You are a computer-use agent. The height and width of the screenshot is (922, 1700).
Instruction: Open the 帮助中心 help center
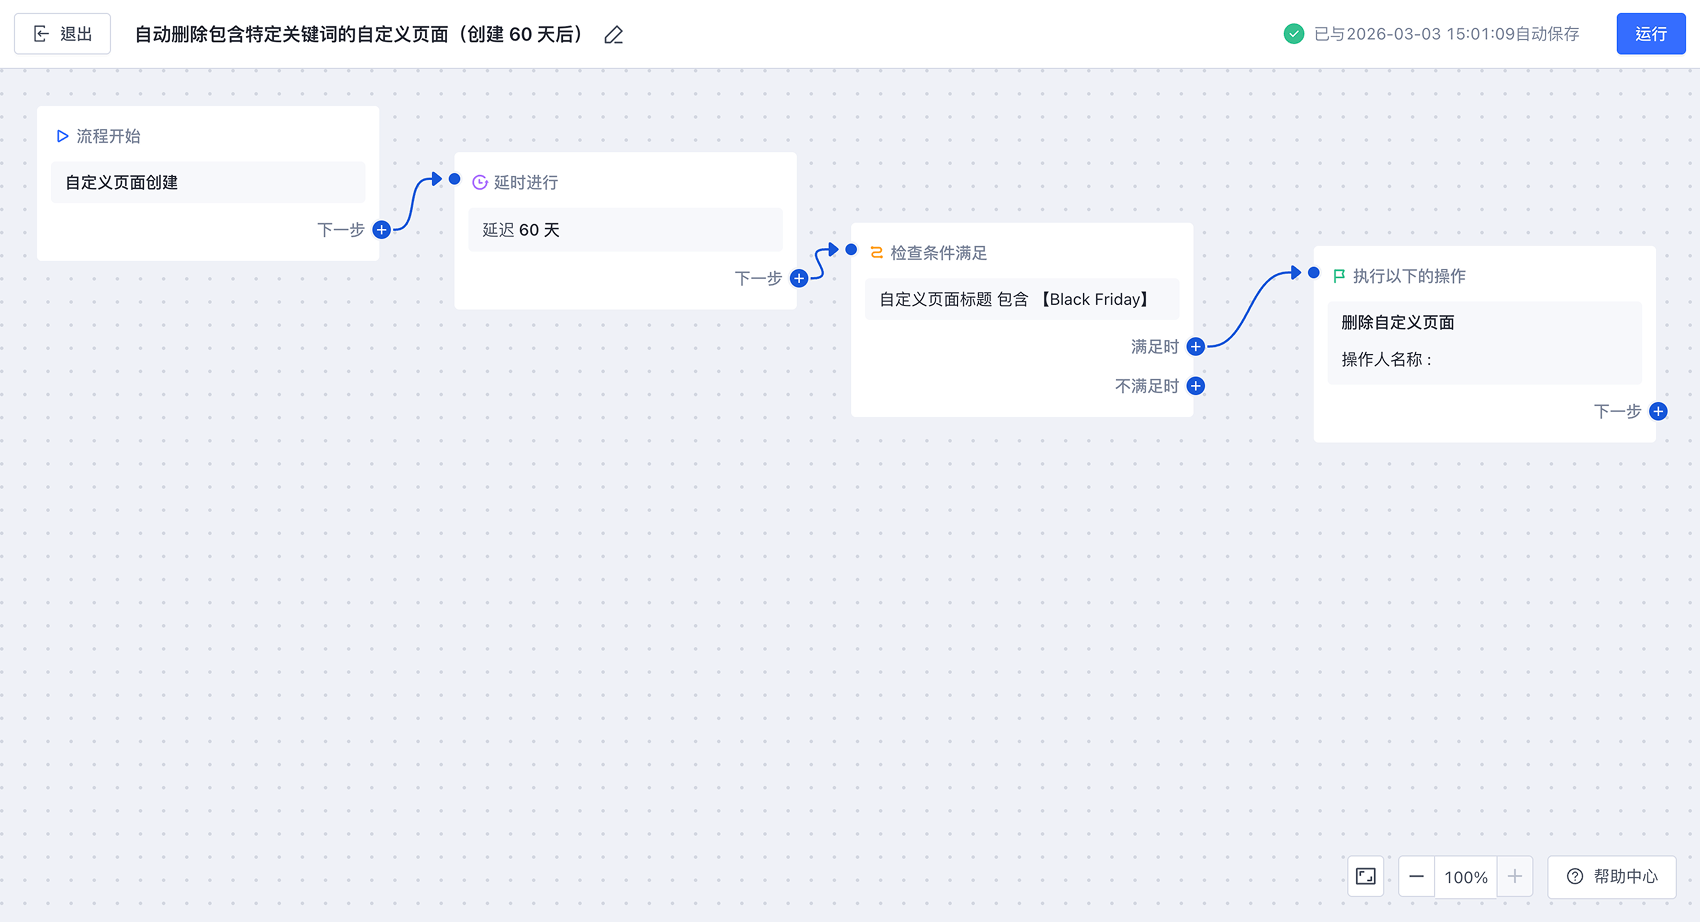pyautogui.click(x=1611, y=877)
